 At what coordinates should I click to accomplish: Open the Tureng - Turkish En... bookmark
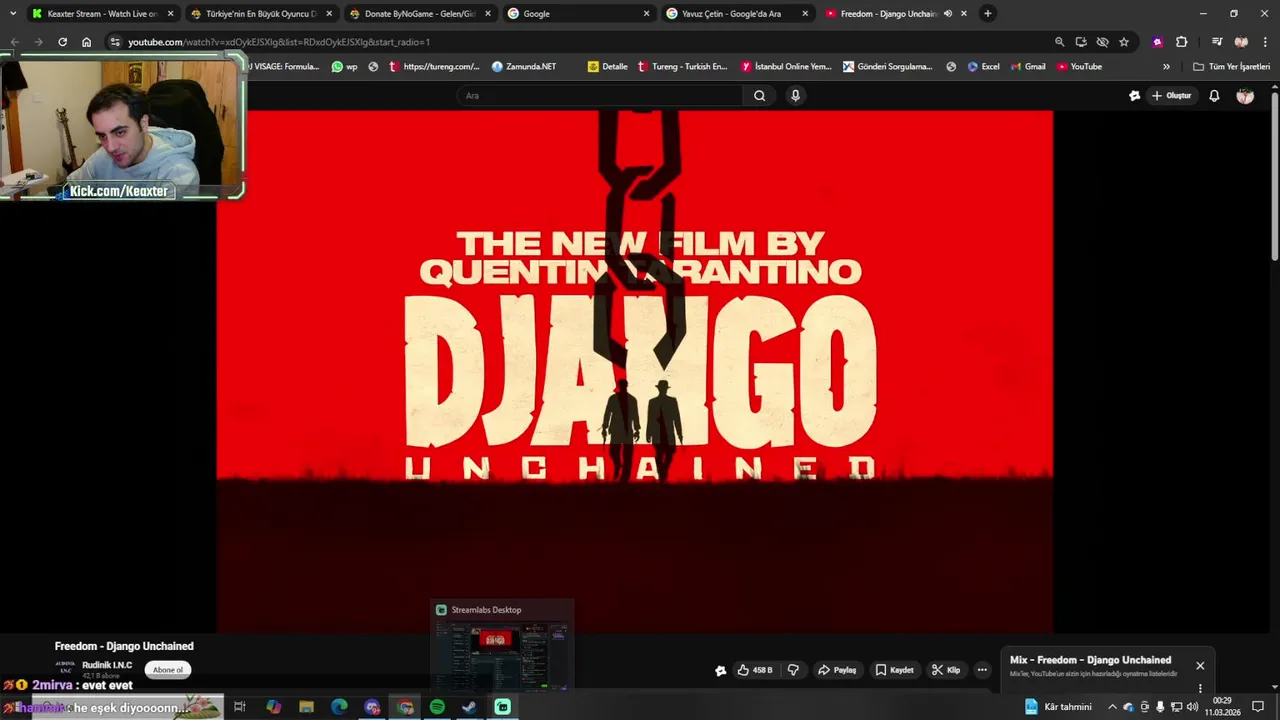click(x=682, y=67)
